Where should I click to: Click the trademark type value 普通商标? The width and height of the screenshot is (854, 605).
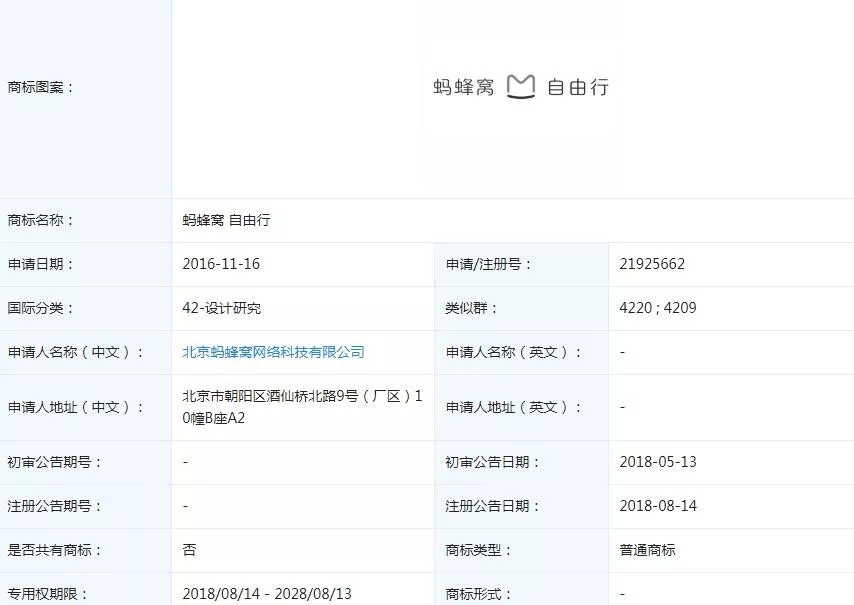coord(646,550)
